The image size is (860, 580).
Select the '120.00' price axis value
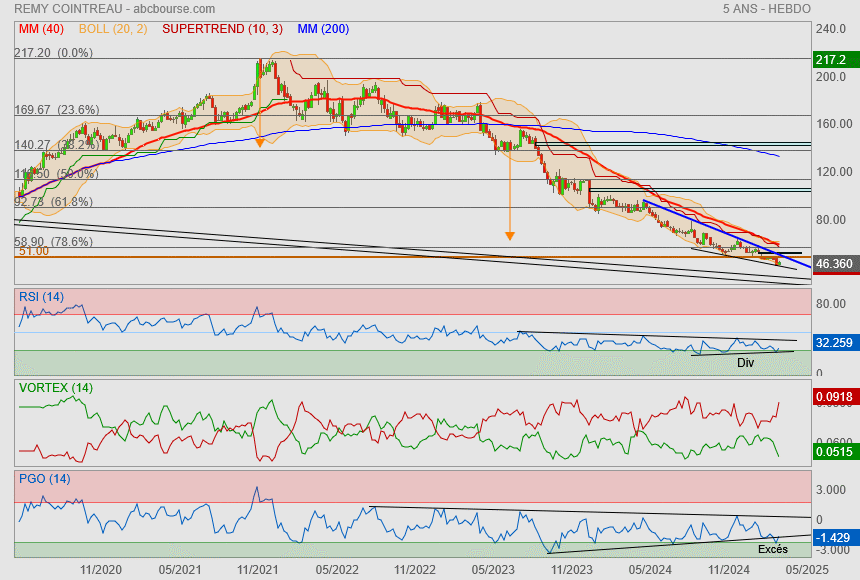pos(834,172)
